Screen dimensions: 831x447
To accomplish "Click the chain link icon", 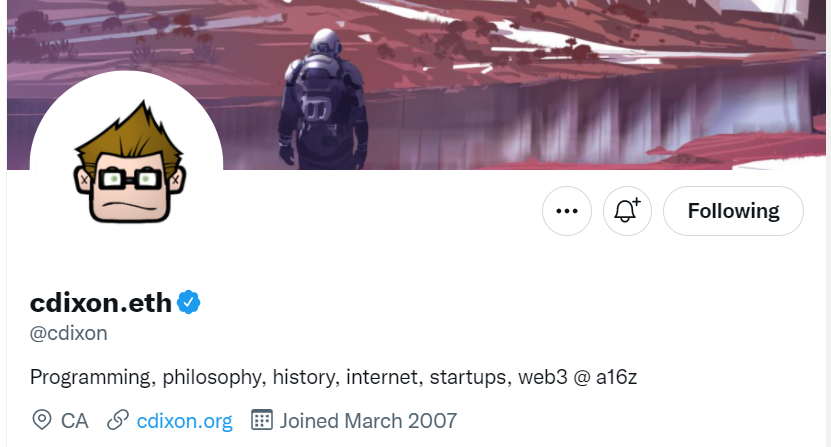I will tap(118, 420).
